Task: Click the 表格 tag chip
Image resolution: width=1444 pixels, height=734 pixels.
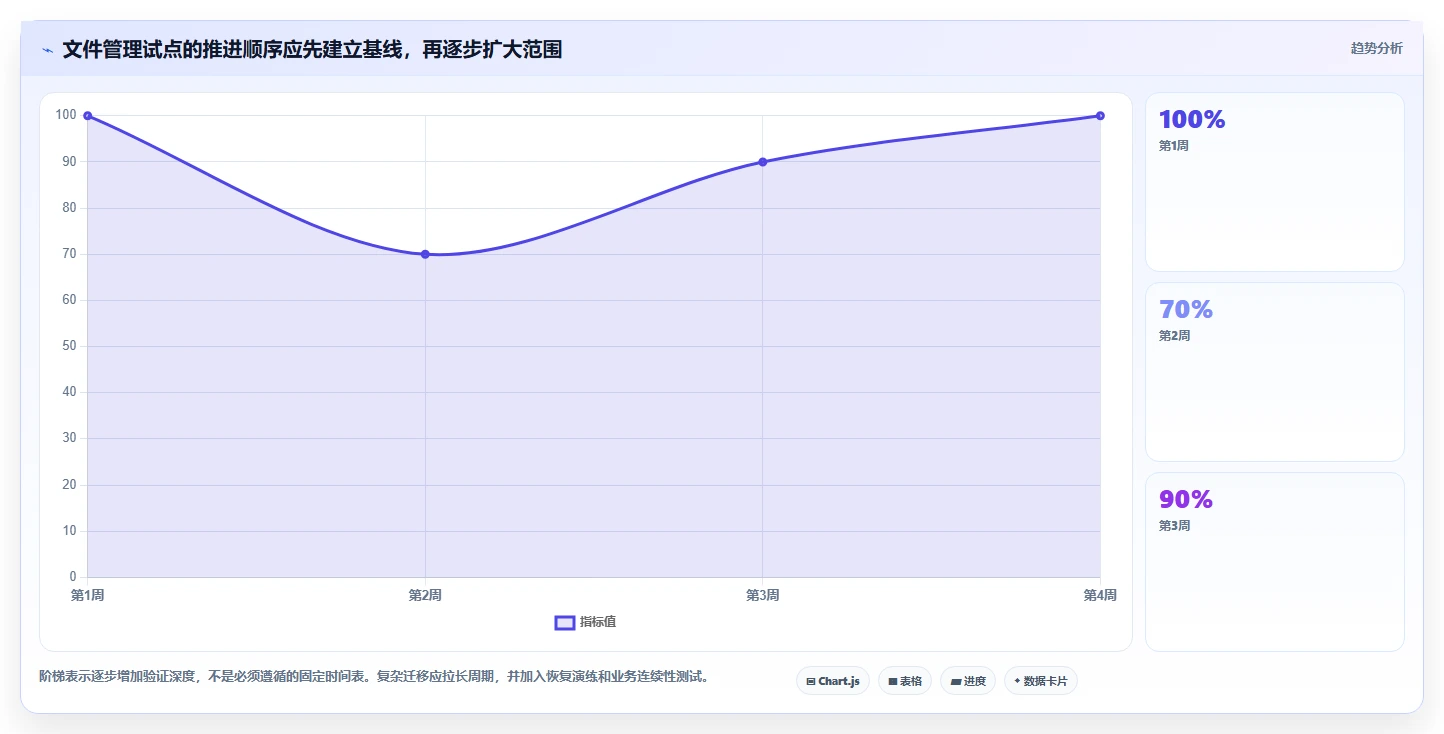Action: 905,681
